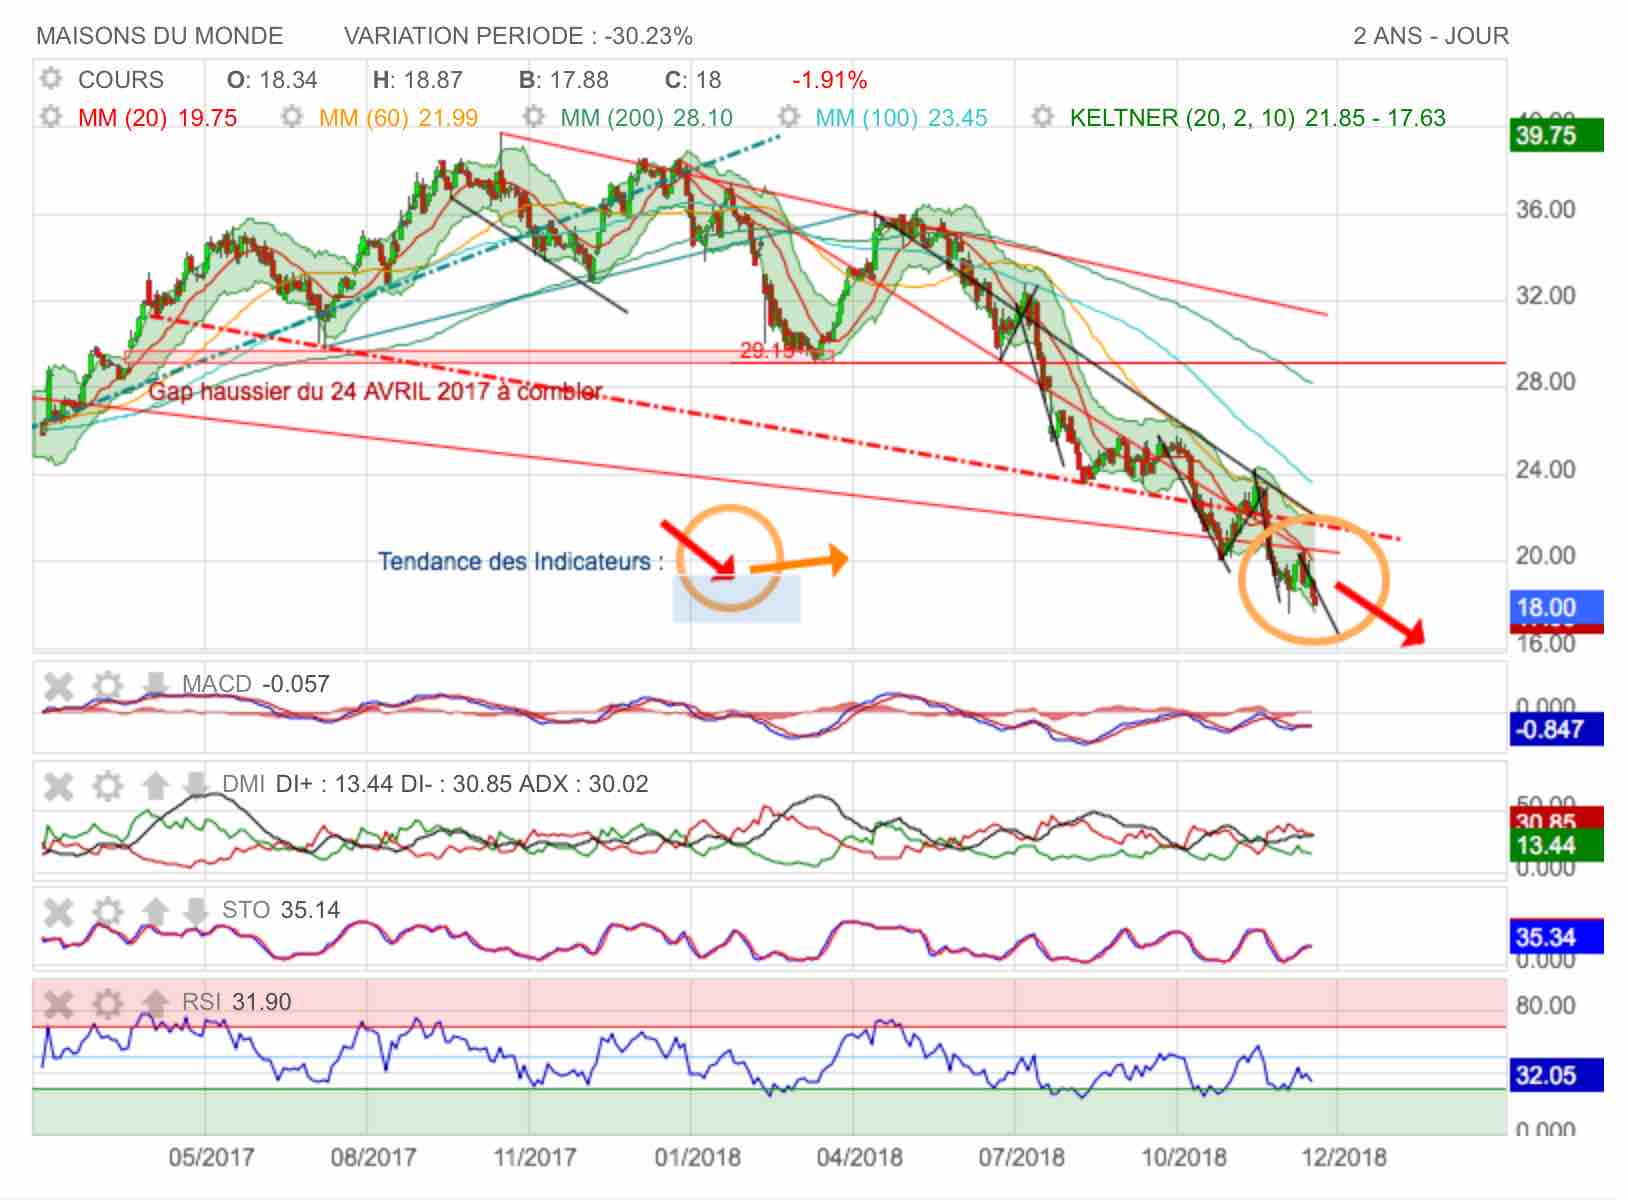
Task: Click the -1.91% daily change
Action: [x=829, y=80]
